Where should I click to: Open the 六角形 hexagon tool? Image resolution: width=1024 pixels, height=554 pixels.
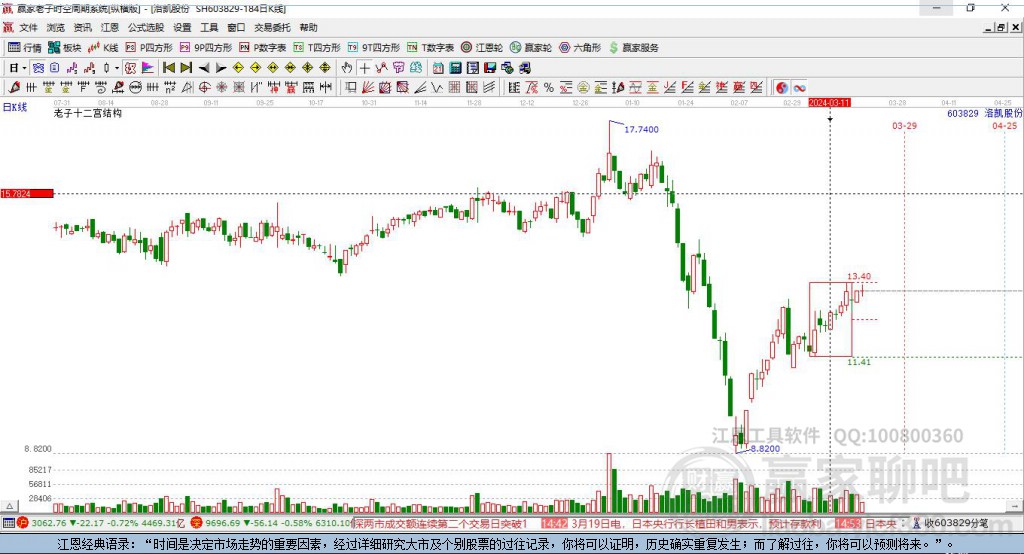tap(580, 48)
